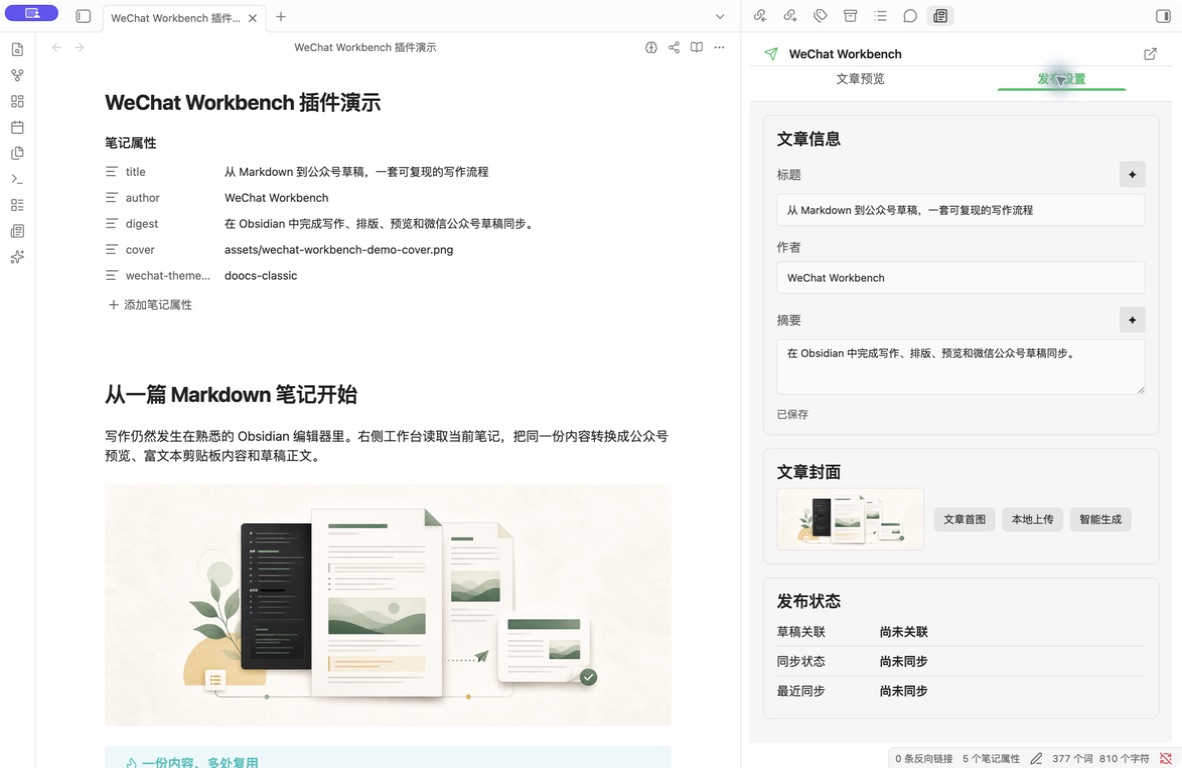This screenshot has height=768, width=1182.
Task: Toggle the right sidebar panel
Action: coord(1162,16)
